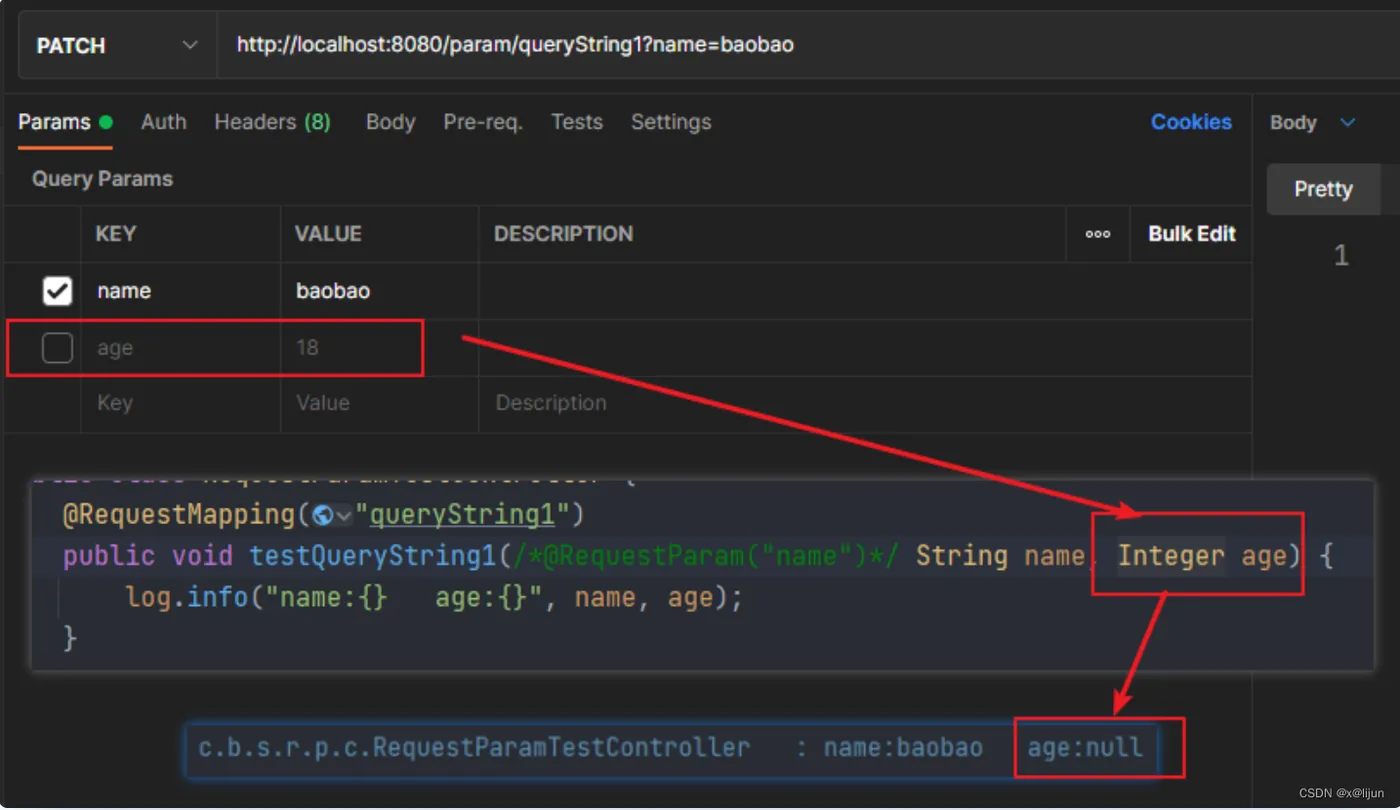Click the three-dots column options icon

coord(1098,234)
